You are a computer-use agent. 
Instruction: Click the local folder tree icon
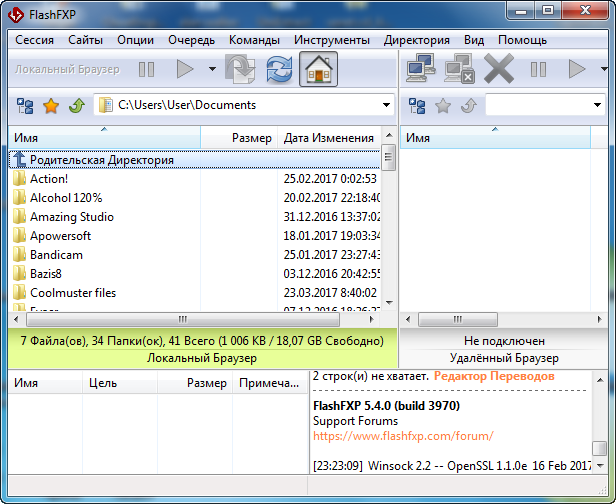click(25, 105)
